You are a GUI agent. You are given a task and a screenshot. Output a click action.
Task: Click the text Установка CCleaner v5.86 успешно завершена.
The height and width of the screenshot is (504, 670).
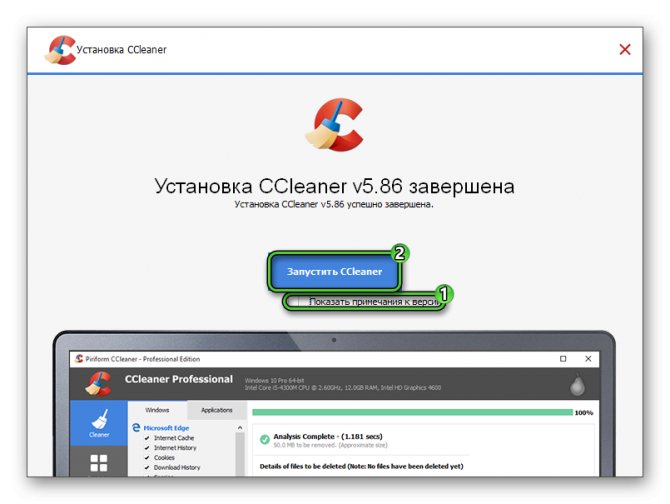point(334,205)
